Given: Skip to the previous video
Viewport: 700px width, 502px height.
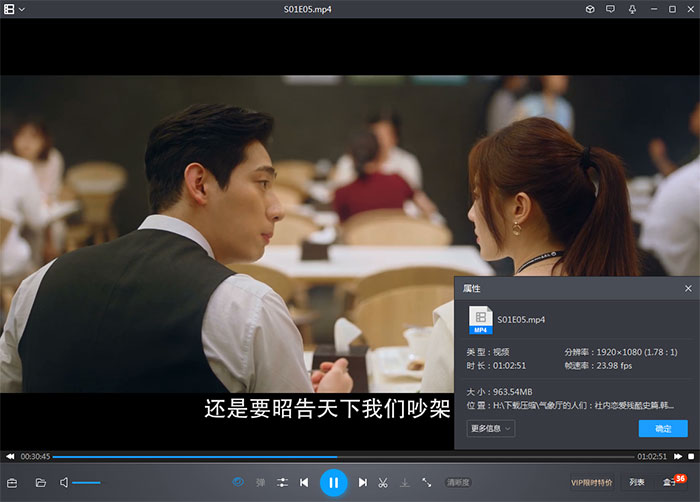Looking at the screenshot, I should click(x=304, y=483).
